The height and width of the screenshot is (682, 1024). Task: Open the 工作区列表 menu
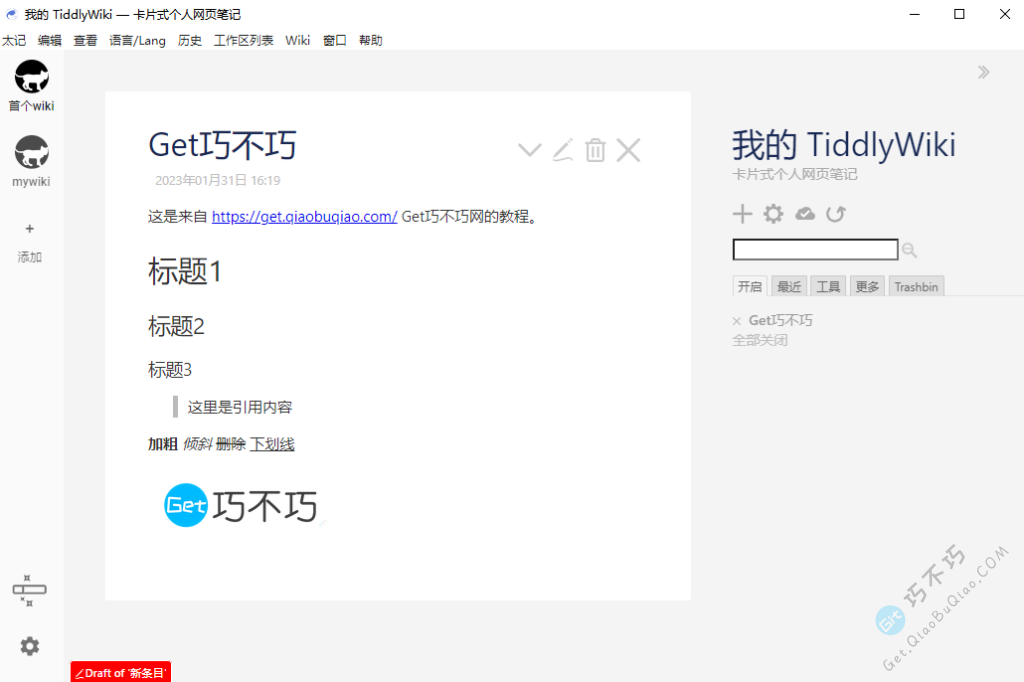pyautogui.click(x=244, y=41)
